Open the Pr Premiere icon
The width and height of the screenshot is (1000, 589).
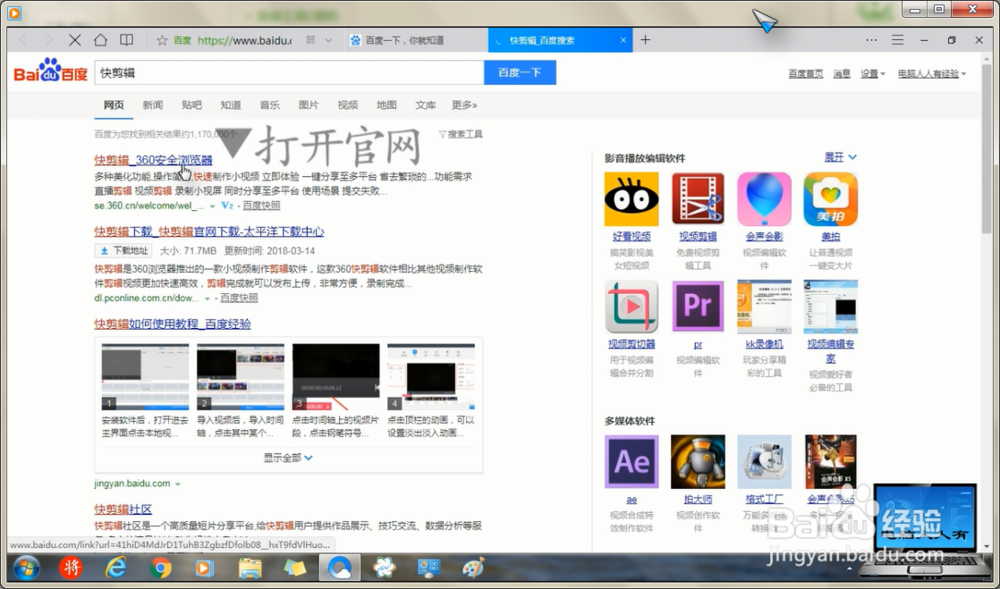click(698, 307)
